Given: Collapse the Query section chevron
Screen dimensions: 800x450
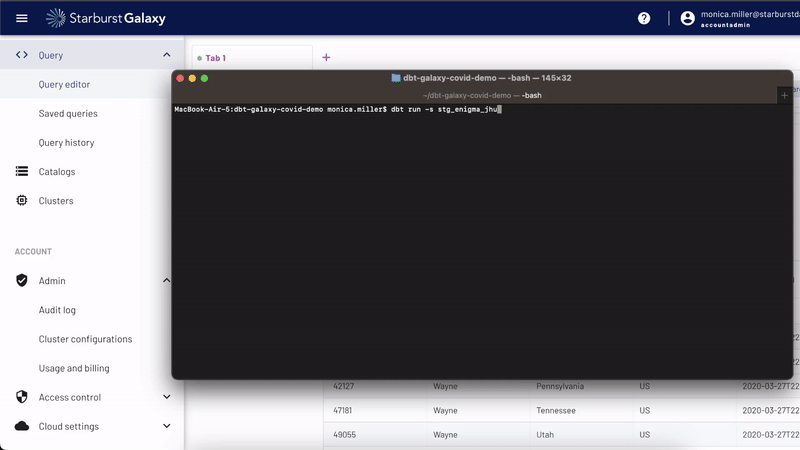Looking at the screenshot, I should point(167,55).
